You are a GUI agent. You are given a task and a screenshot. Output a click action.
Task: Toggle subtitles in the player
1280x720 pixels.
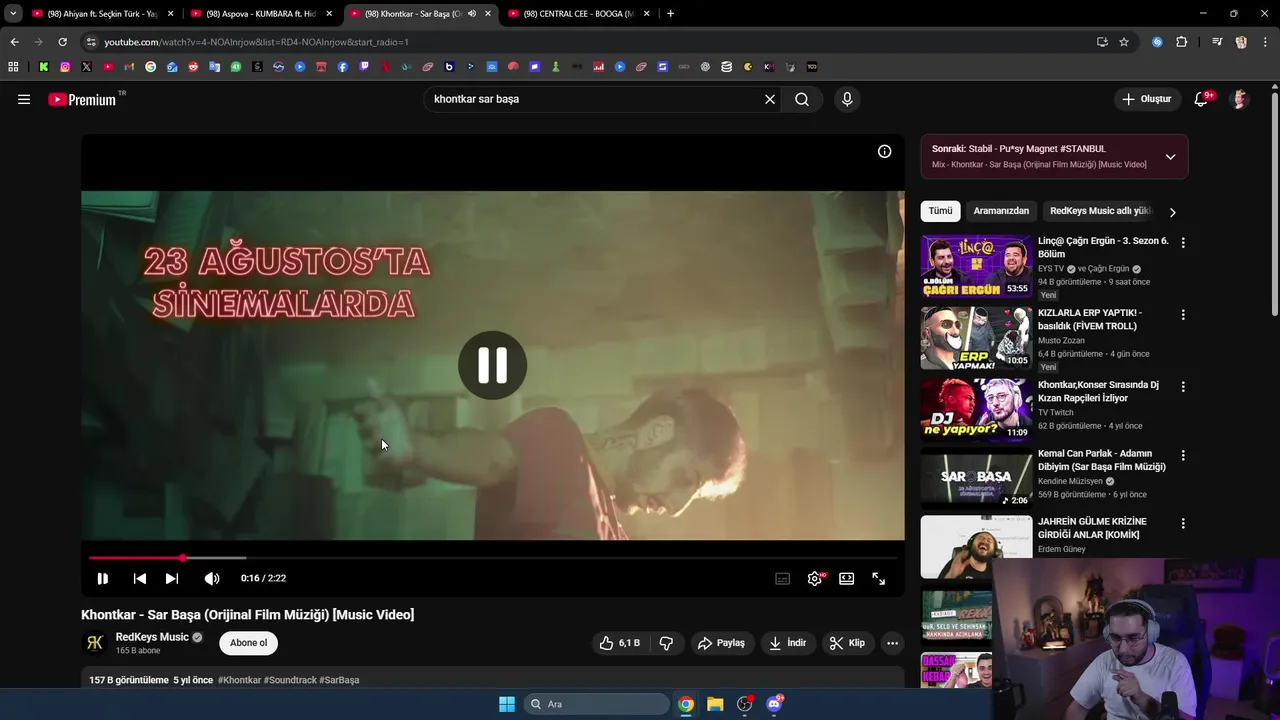(x=783, y=578)
